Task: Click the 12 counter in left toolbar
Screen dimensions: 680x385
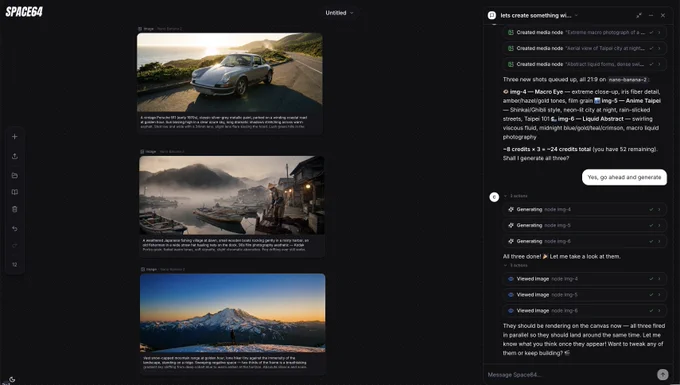Action: click(x=15, y=264)
